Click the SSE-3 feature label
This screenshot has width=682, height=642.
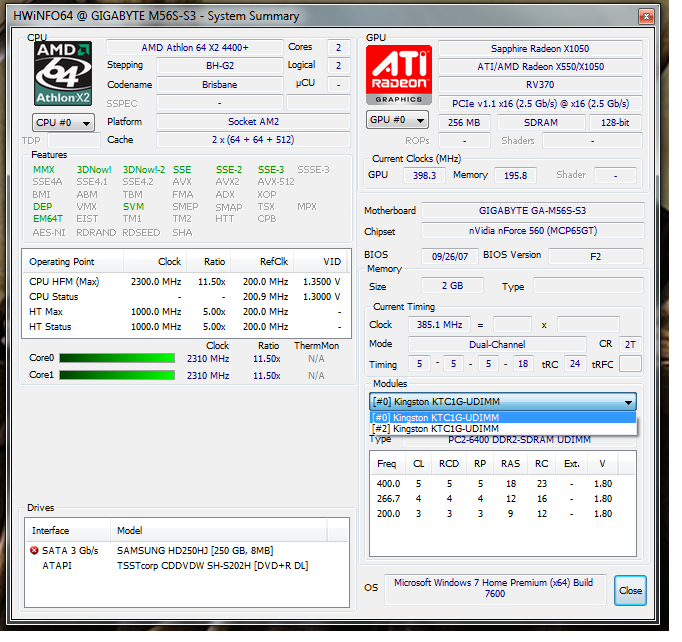pos(271,170)
